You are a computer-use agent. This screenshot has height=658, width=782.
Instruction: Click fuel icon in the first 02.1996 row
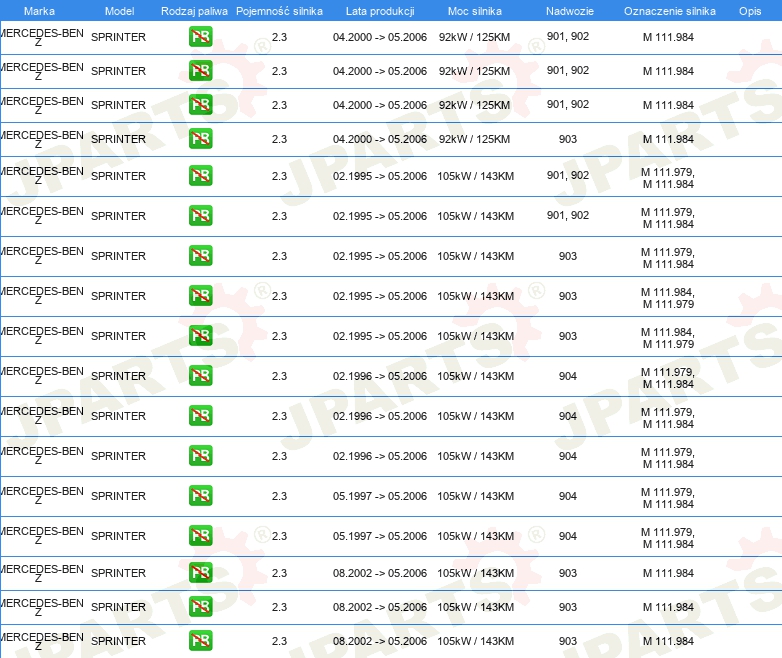pos(200,376)
